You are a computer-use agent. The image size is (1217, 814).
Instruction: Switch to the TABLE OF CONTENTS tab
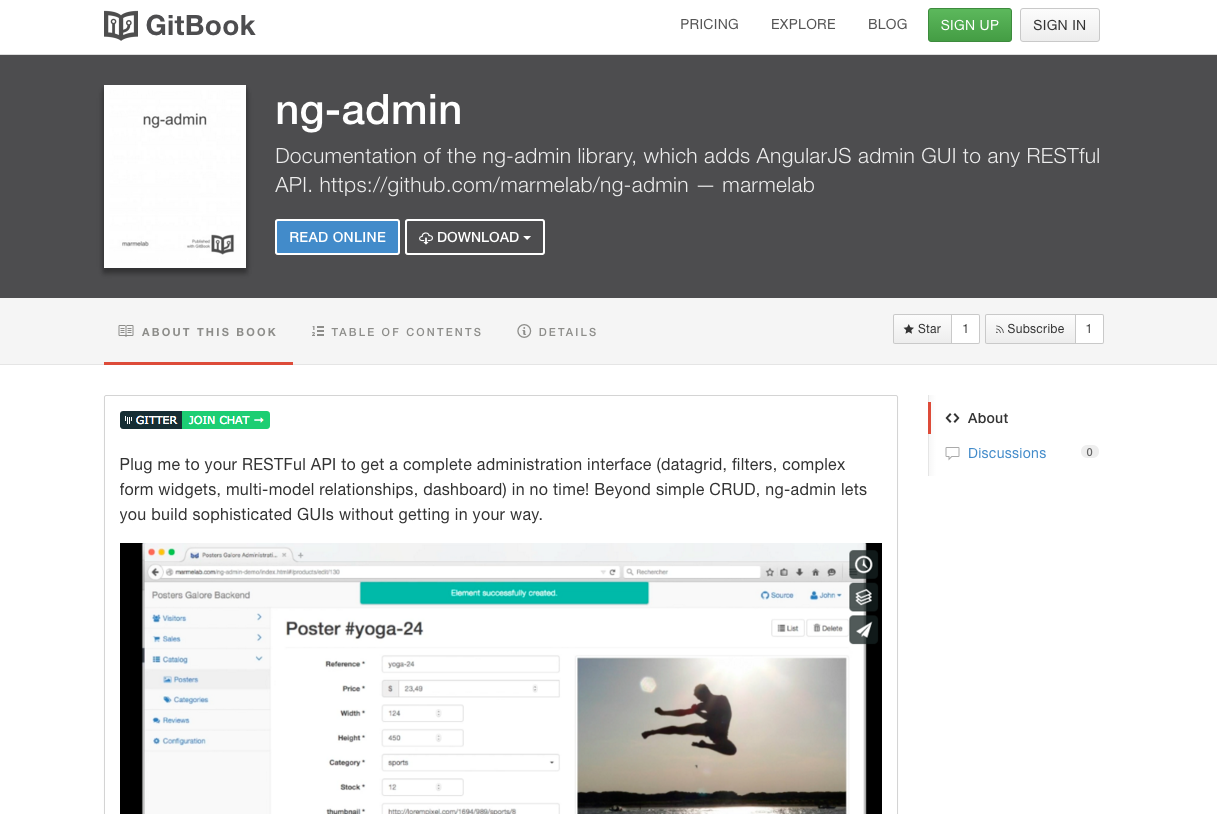coord(397,331)
